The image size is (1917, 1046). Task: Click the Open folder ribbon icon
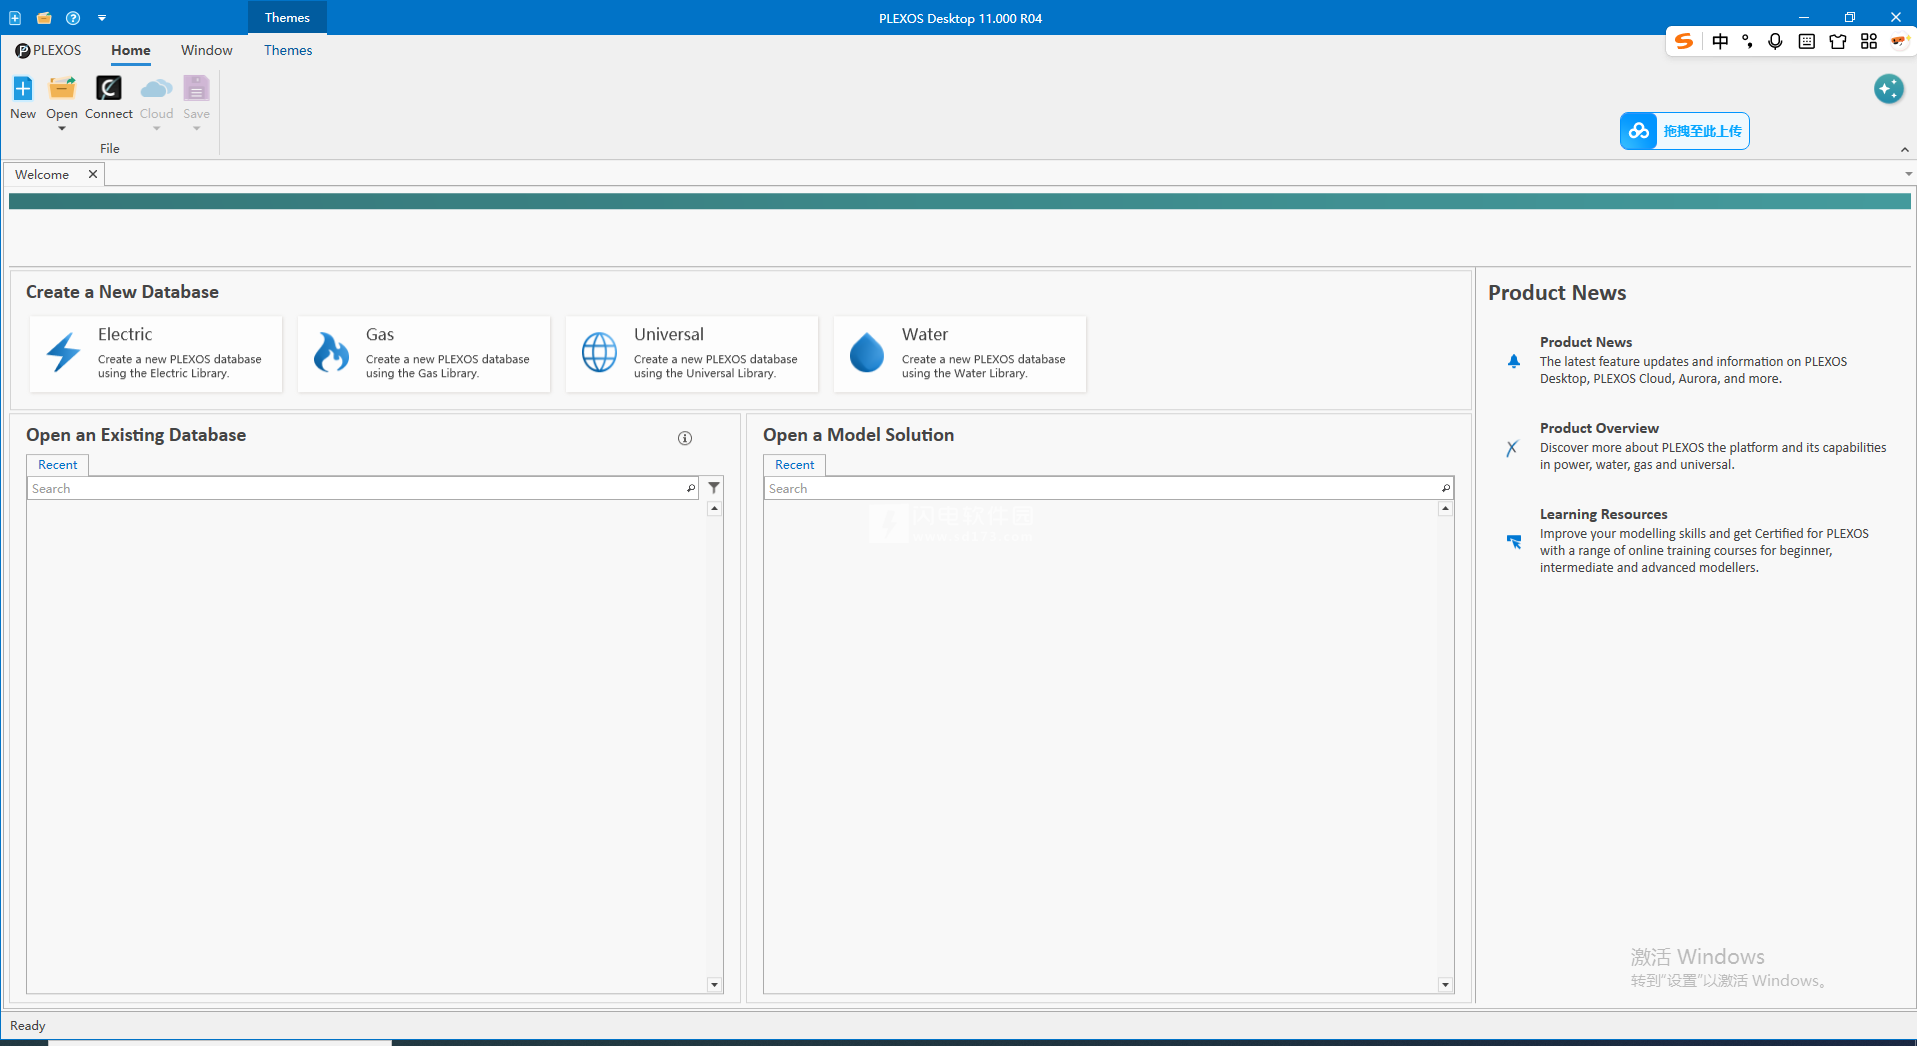point(62,89)
